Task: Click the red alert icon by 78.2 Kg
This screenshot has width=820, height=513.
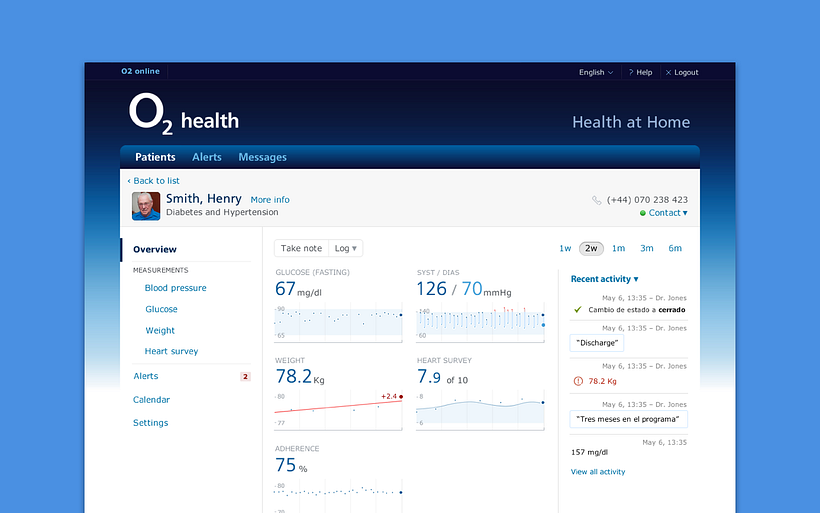Action: pos(578,381)
